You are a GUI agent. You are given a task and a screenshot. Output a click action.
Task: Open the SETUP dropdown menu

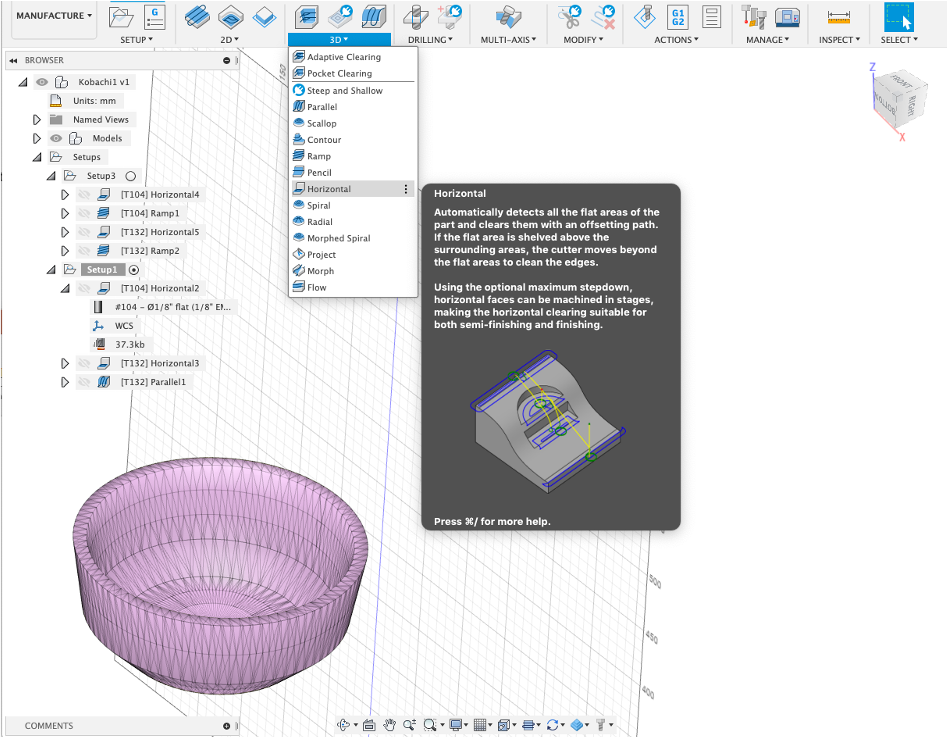pyautogui.click(x=136, y=39)
